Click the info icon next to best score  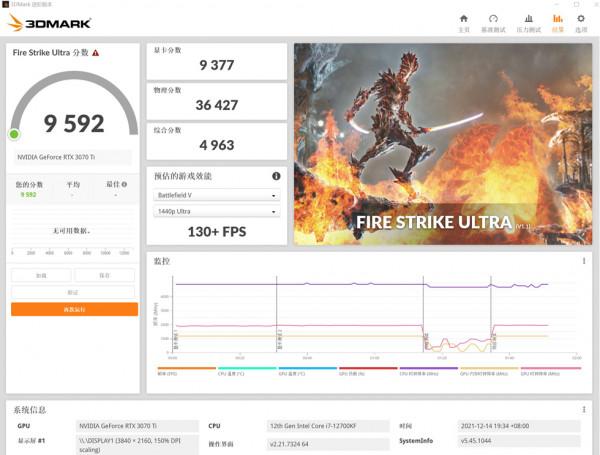click(x=124, y=184)
